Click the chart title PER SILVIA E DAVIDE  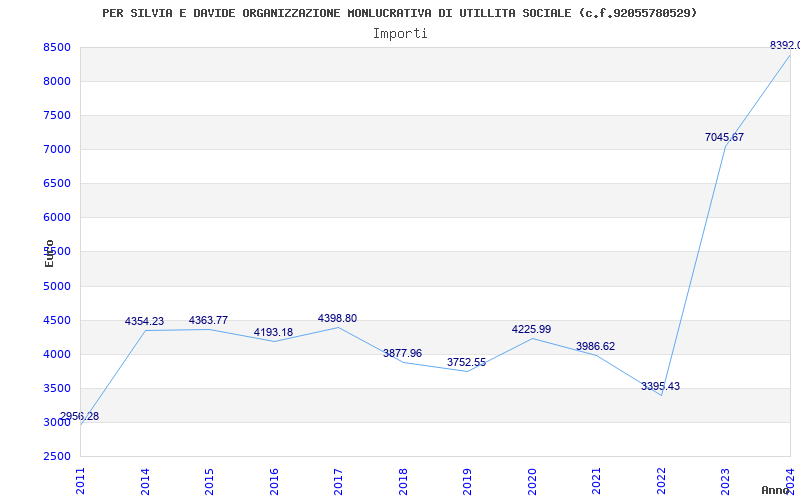(399, 13)
